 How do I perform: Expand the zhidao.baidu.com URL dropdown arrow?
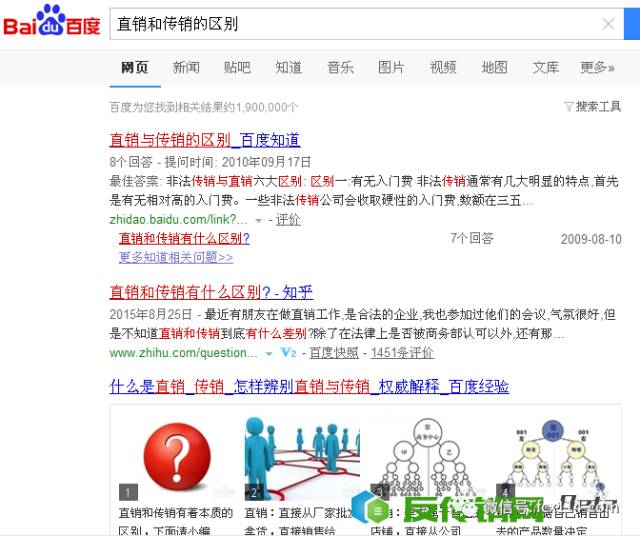[258, 220]
